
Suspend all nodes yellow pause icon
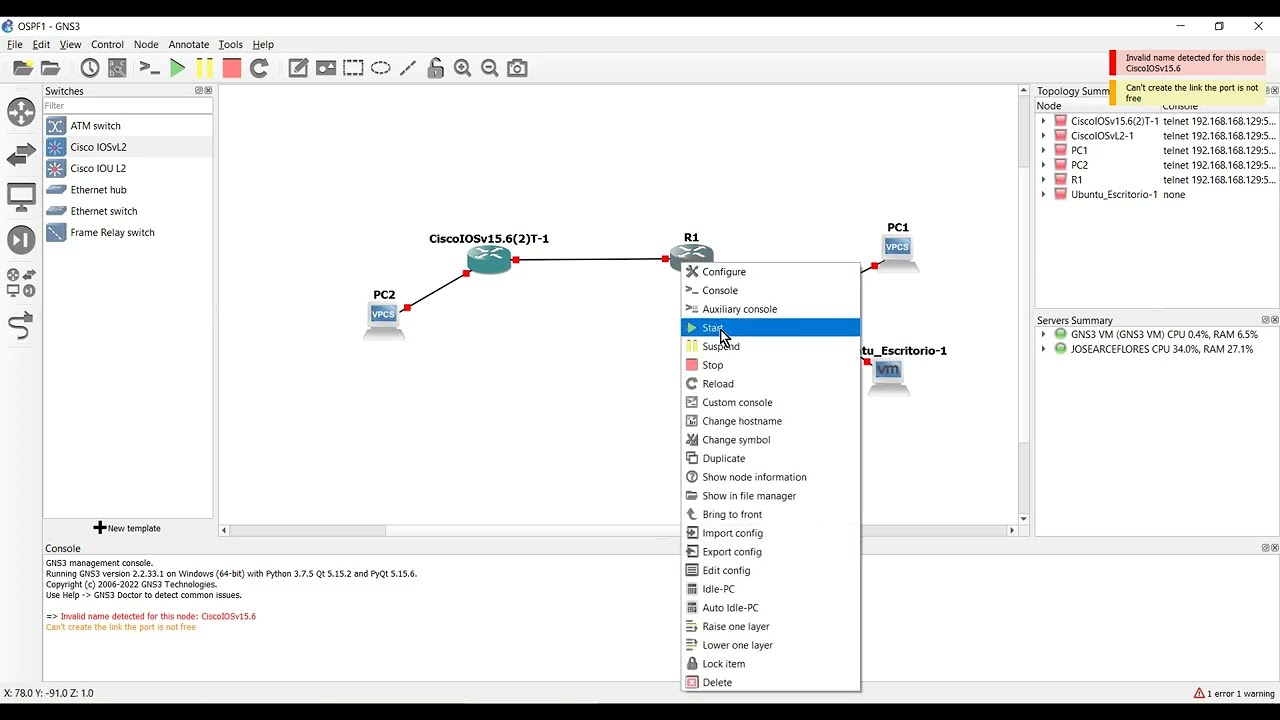tap(204, 68)
